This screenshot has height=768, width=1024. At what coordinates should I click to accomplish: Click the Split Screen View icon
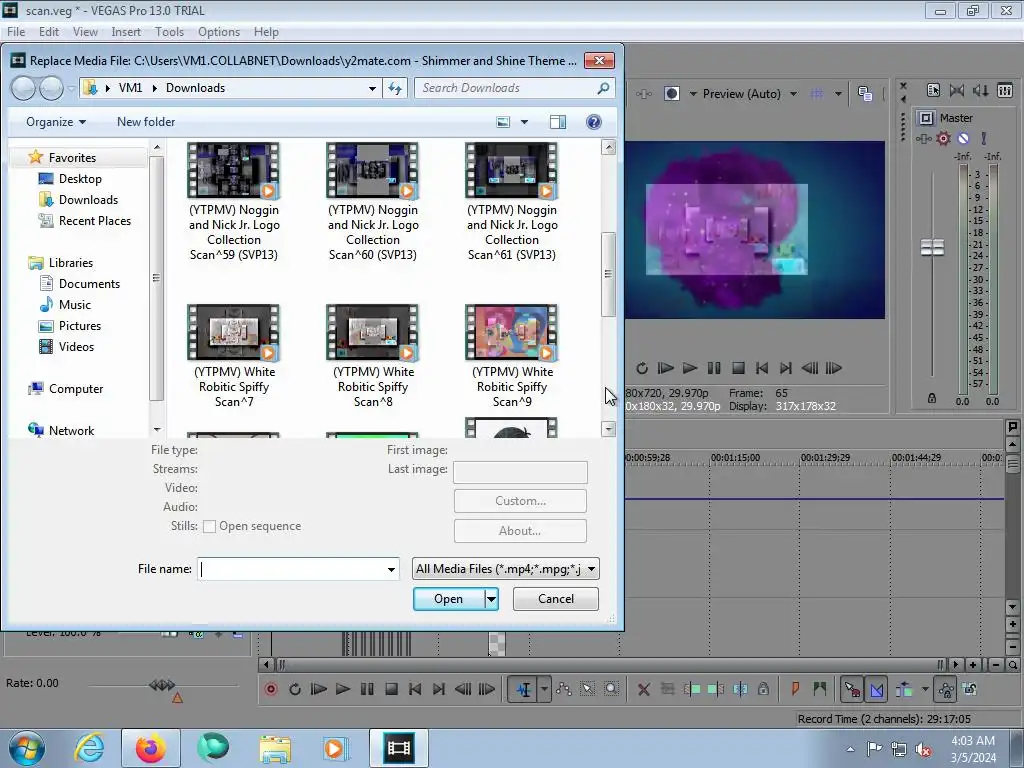(671, 94)
